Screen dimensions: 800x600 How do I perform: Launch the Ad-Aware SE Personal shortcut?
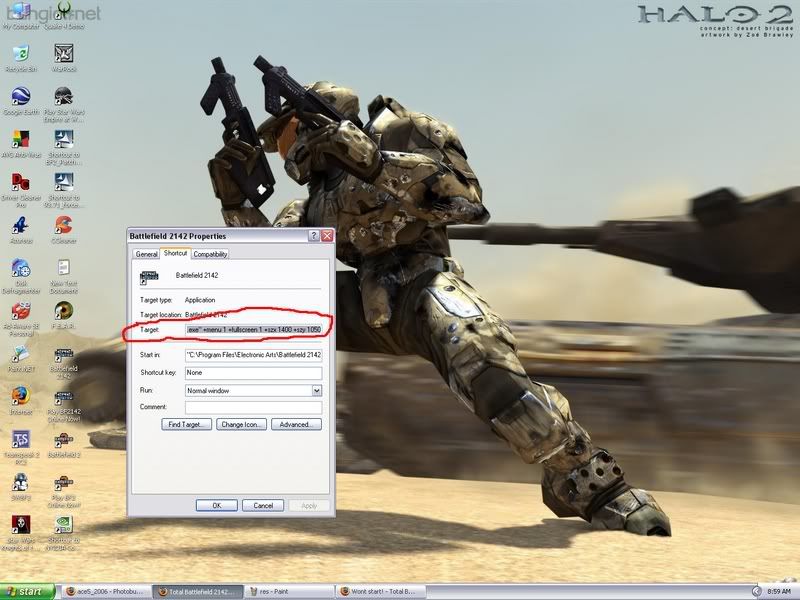tap(20, 311)
